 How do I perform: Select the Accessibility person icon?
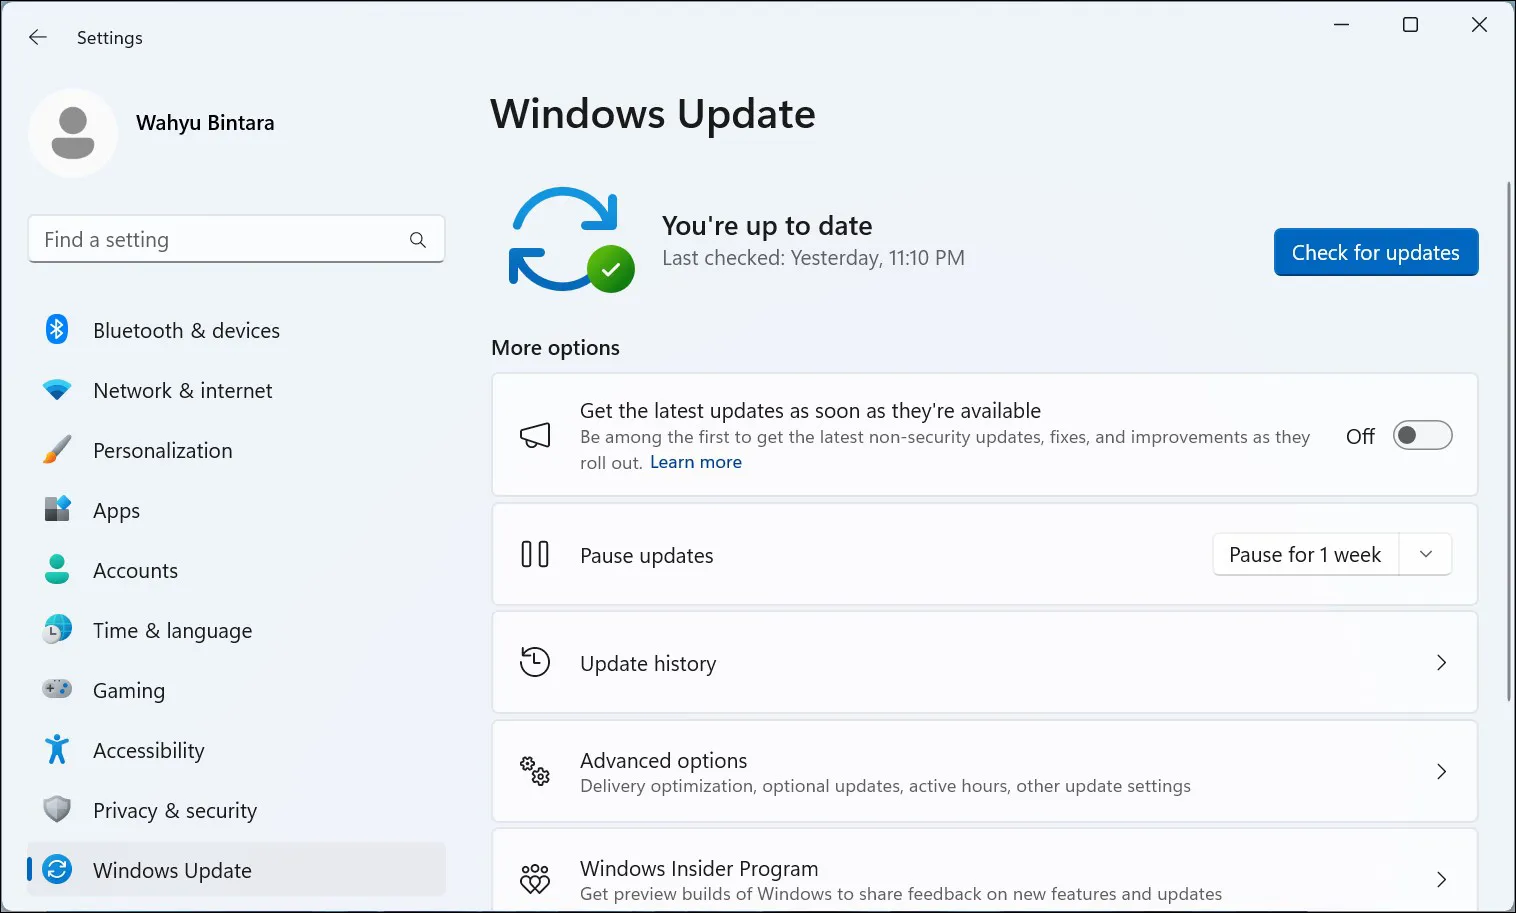pyautogui.click(x=57, y=750)
